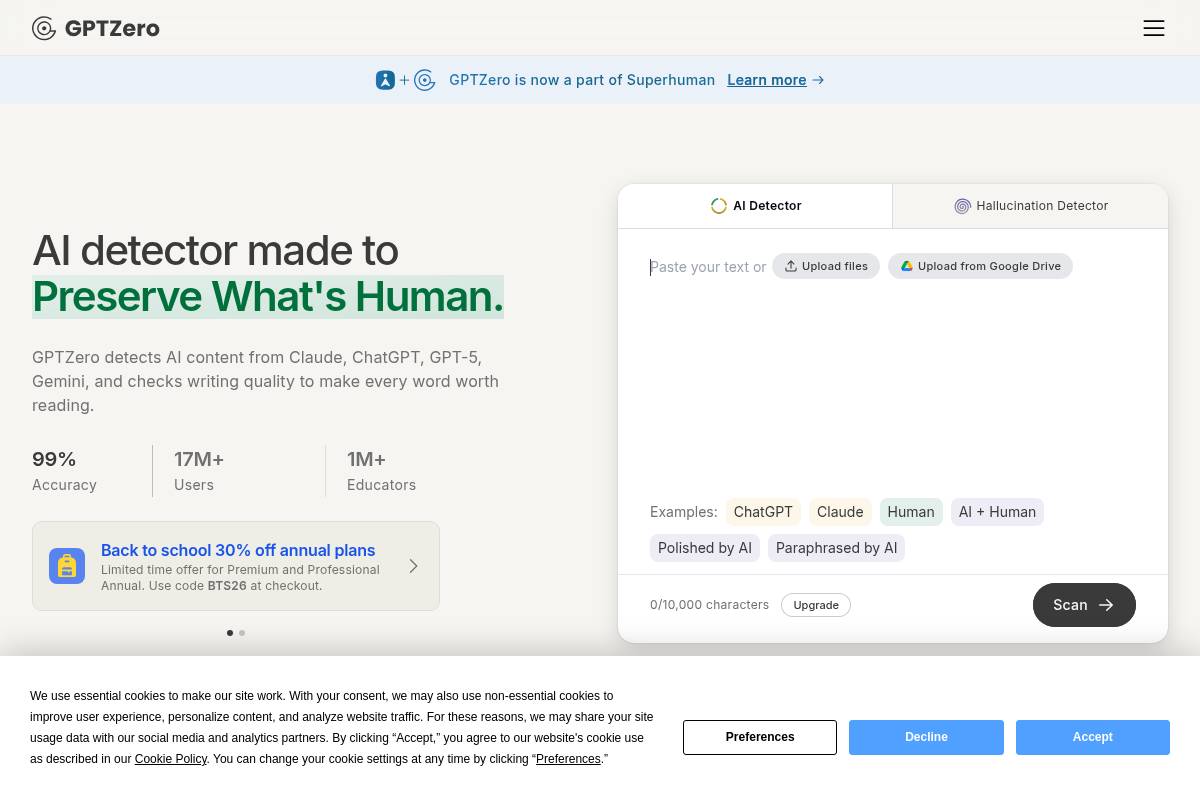Click the 0/10,000 characters counter
The image size is (1200, 800).
(709, 605)
